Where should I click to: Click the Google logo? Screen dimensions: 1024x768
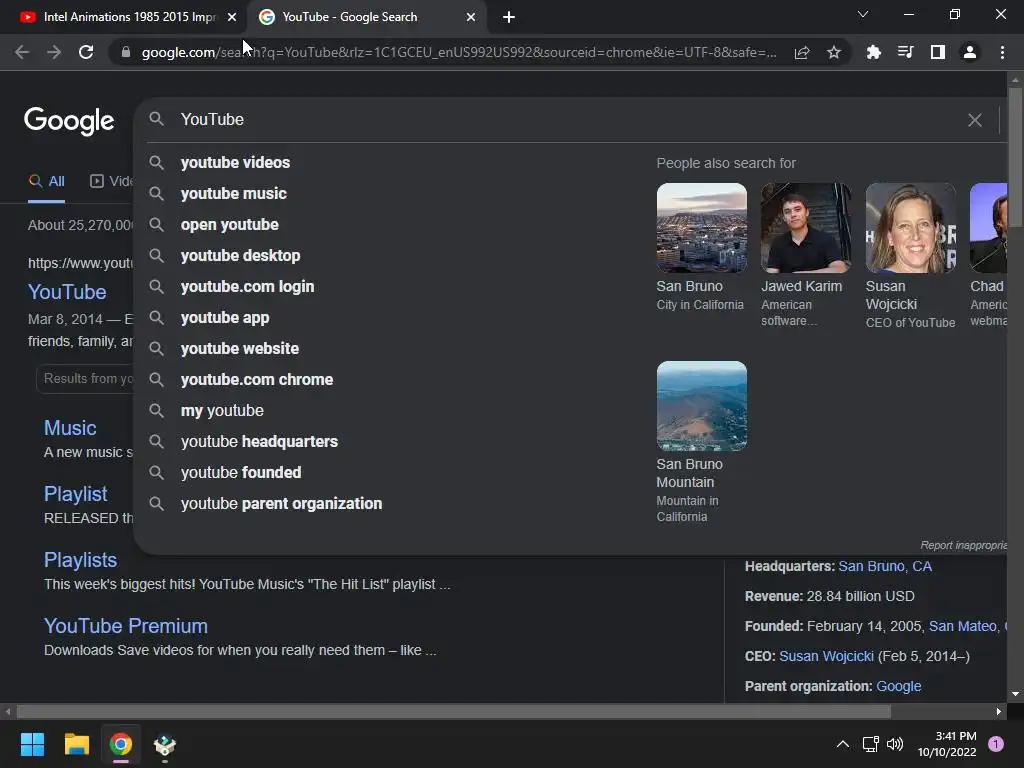69,120
